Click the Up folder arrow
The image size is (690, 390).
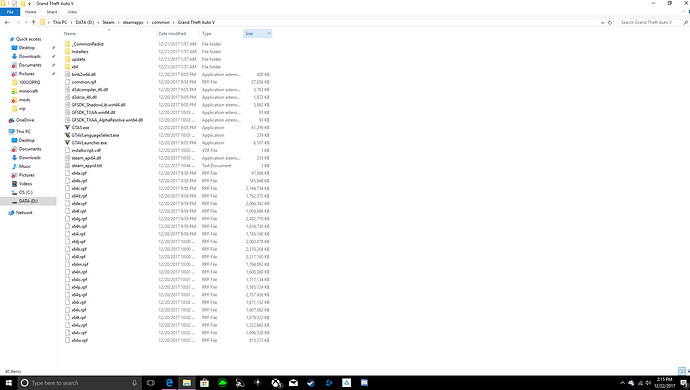click(33, 22)
